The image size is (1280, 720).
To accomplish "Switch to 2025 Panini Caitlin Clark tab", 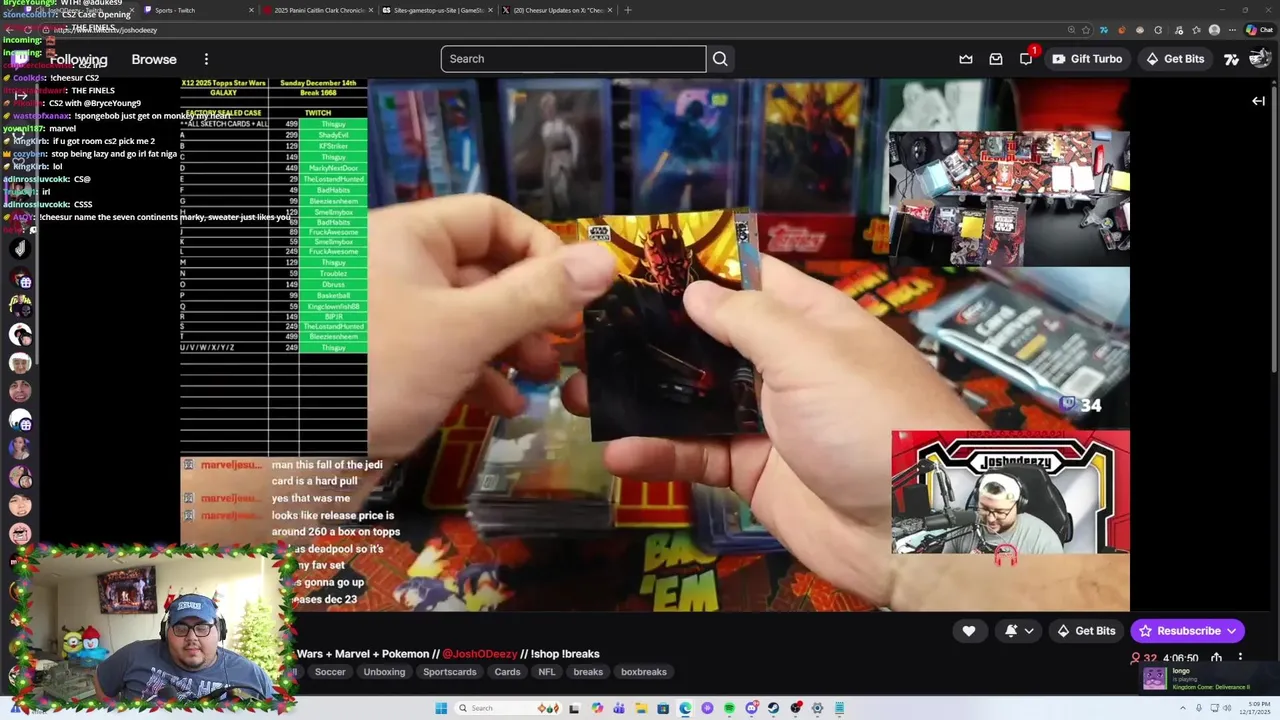I will pos(318,10).
